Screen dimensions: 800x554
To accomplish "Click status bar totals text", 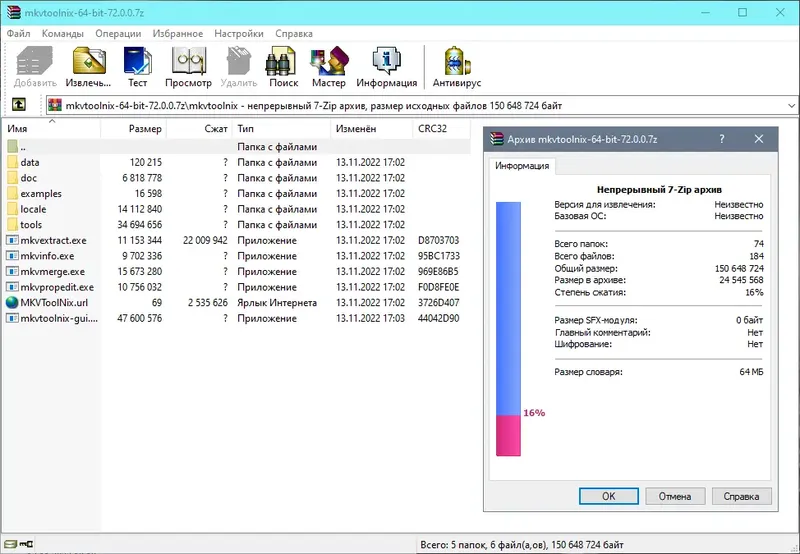I will [x=521, y=545].
